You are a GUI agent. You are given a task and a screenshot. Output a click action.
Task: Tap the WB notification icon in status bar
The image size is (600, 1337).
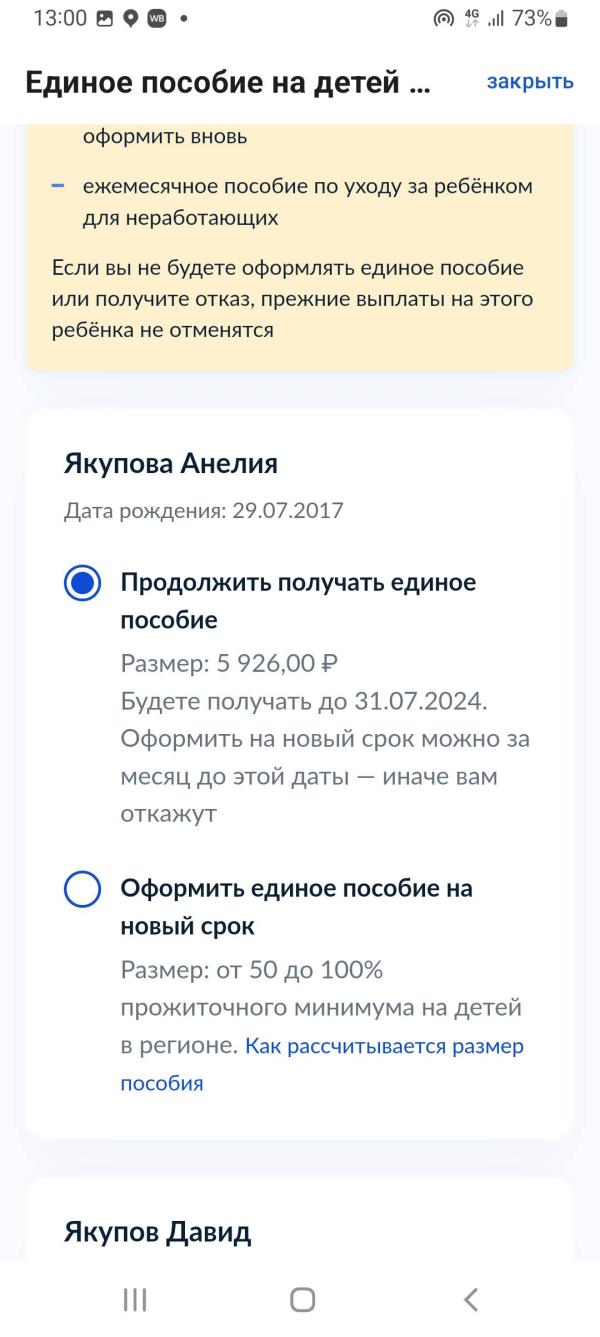(157, 18)
